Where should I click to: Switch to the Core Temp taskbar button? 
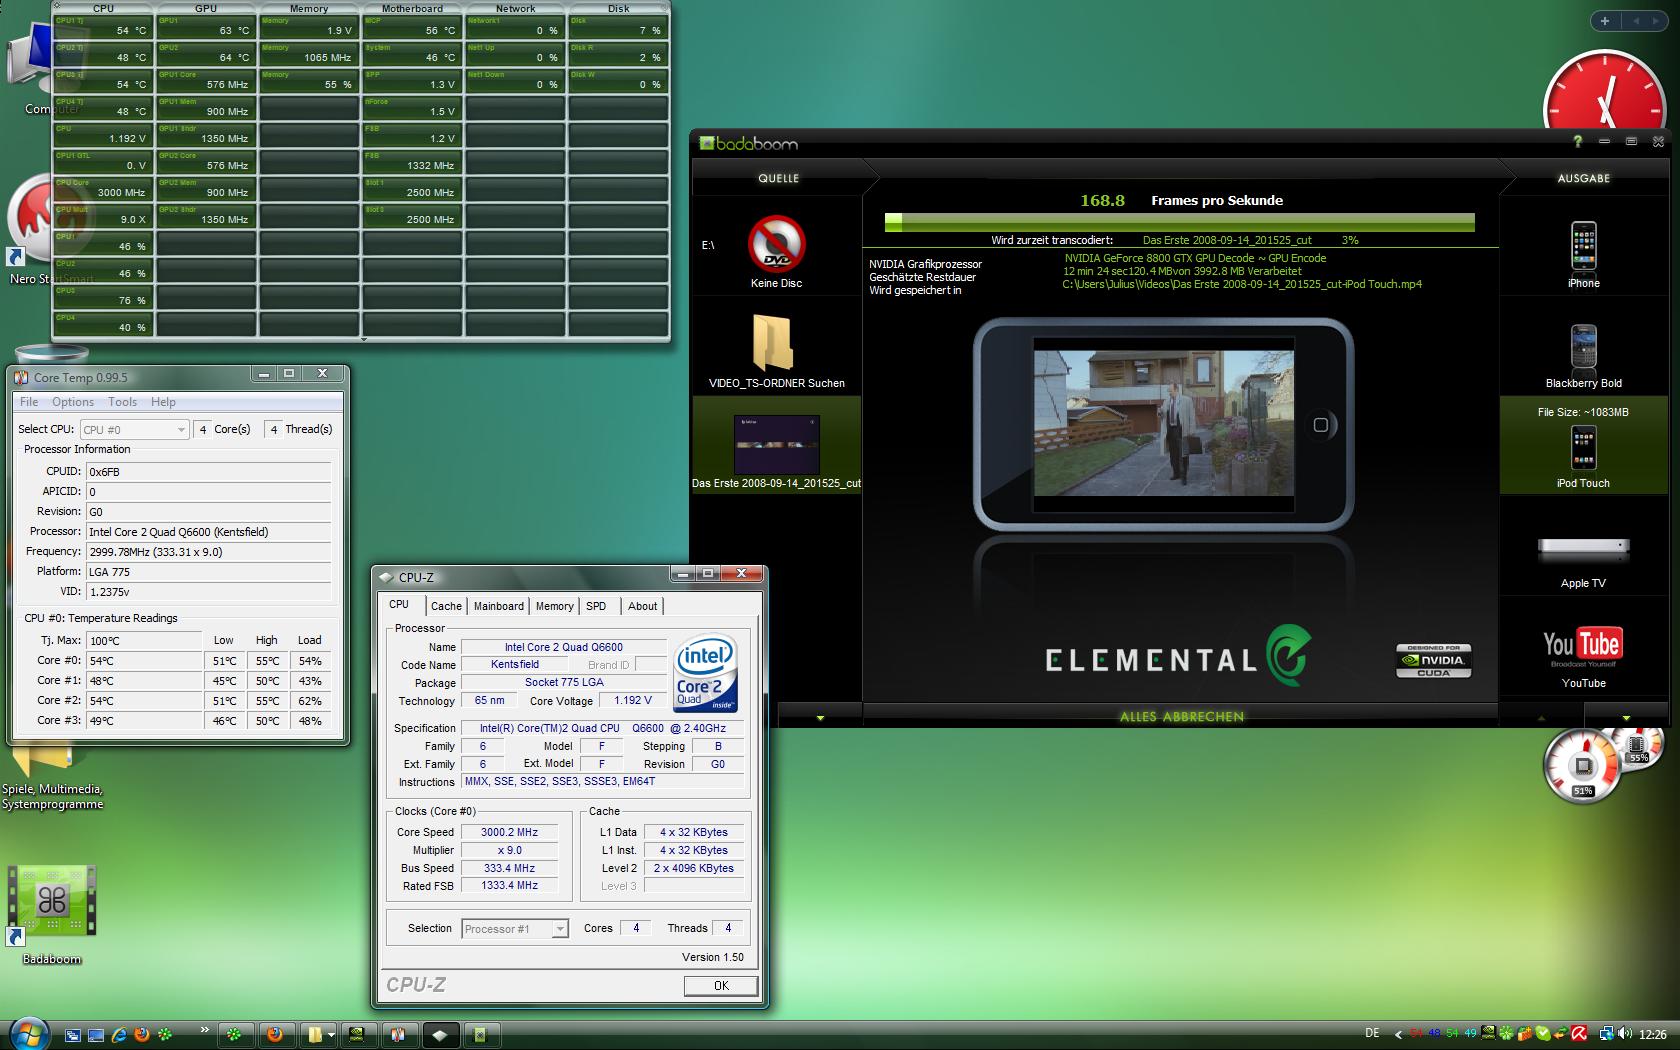click(399, 1035)
